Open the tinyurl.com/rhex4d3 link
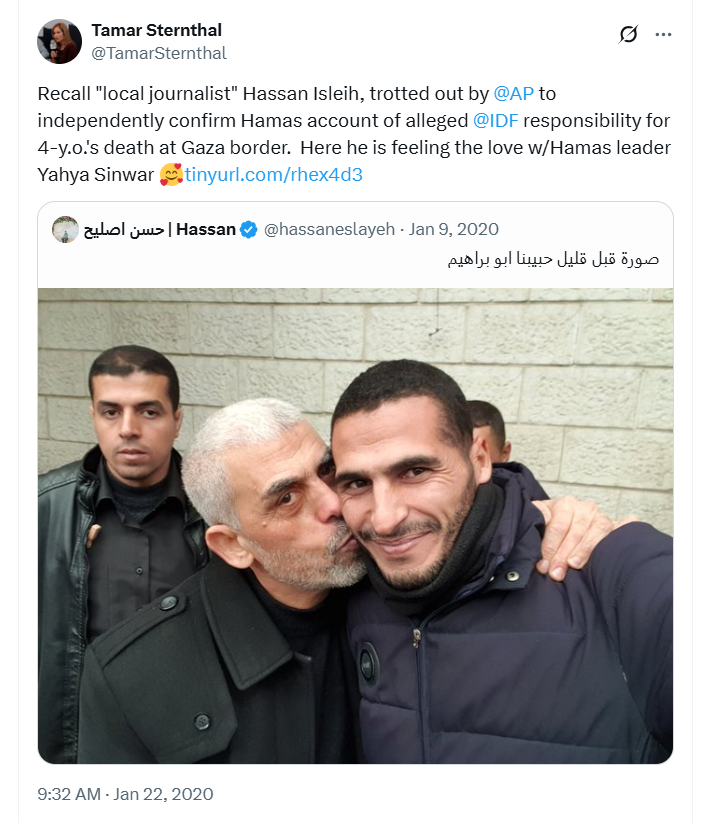This screenshot has height=823, width=706. (x=273, y=175)
